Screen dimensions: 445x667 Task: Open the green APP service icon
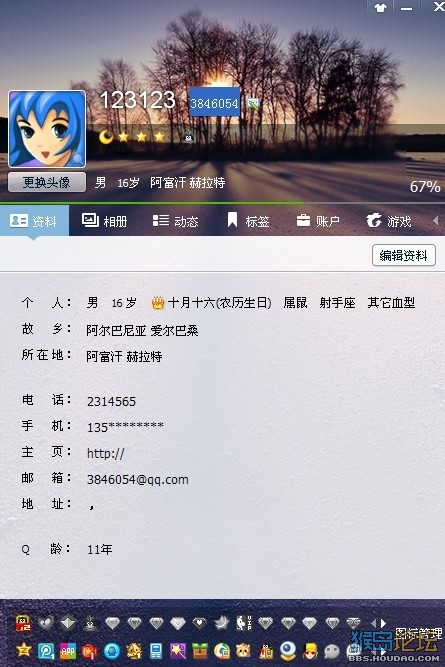[x=68, y=650]
